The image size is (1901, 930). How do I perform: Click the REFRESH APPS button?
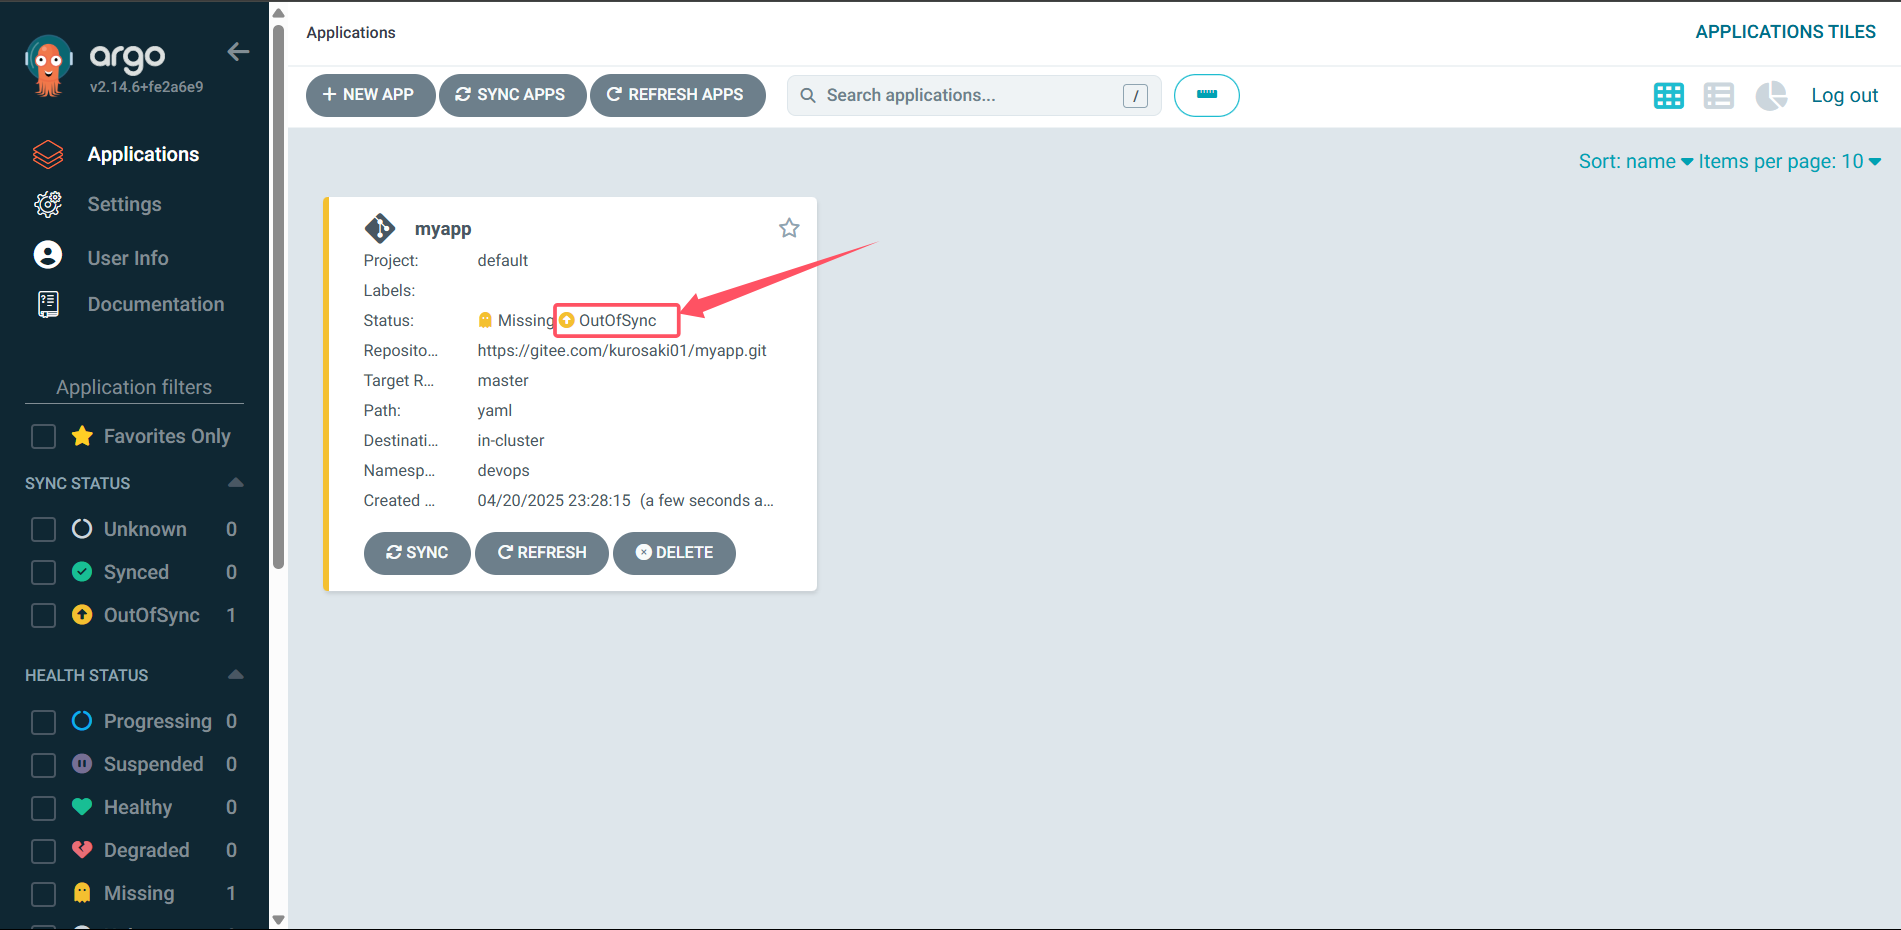677,95
